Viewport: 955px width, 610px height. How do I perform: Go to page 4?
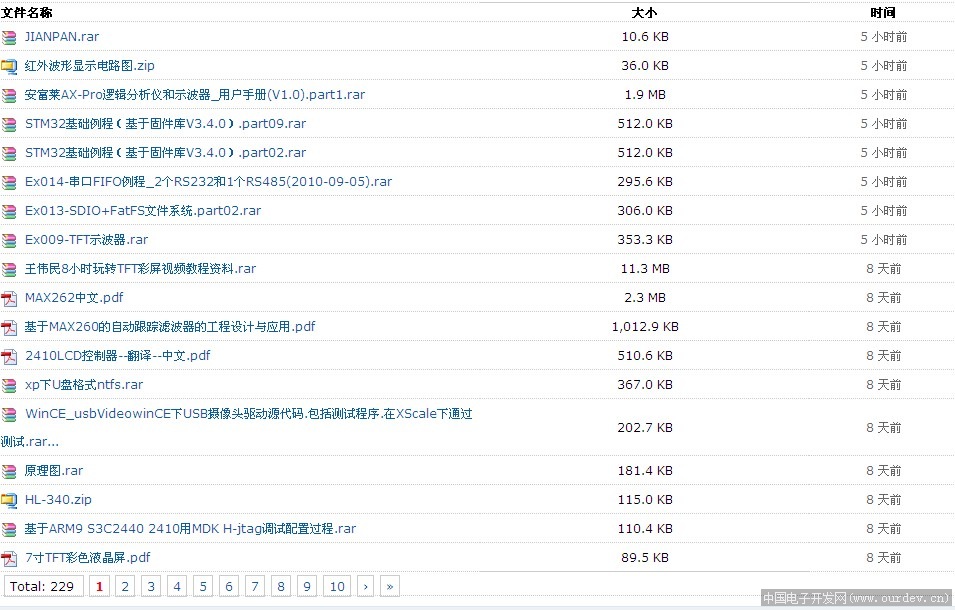177,586
